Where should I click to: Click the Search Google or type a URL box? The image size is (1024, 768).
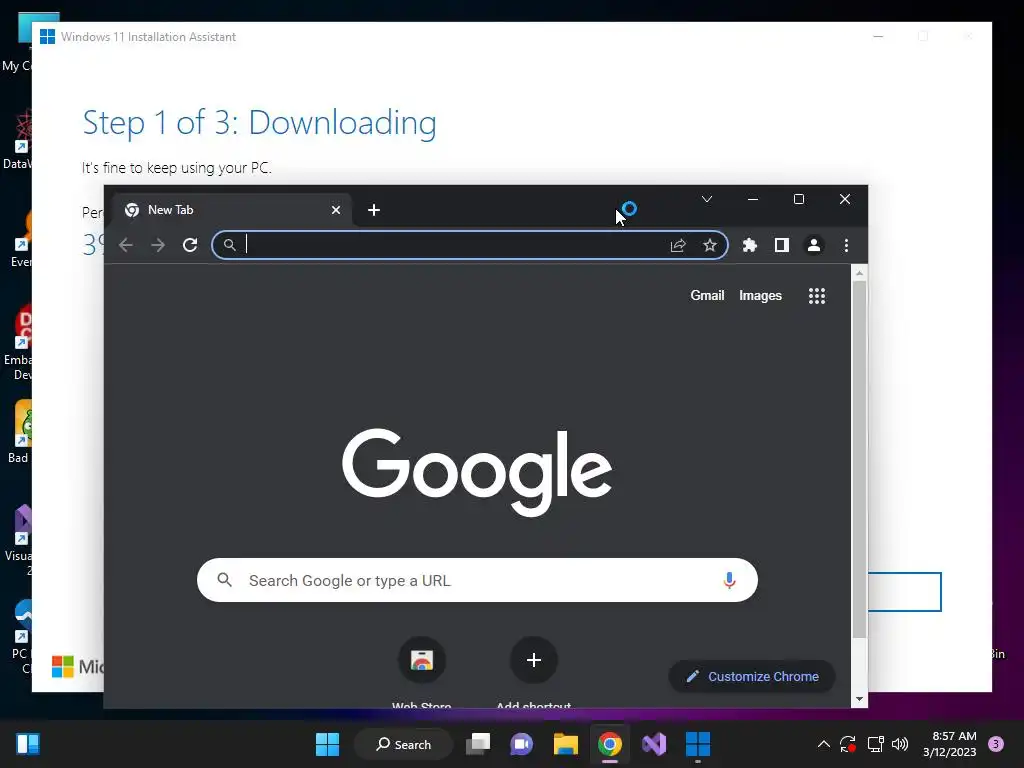477,580
